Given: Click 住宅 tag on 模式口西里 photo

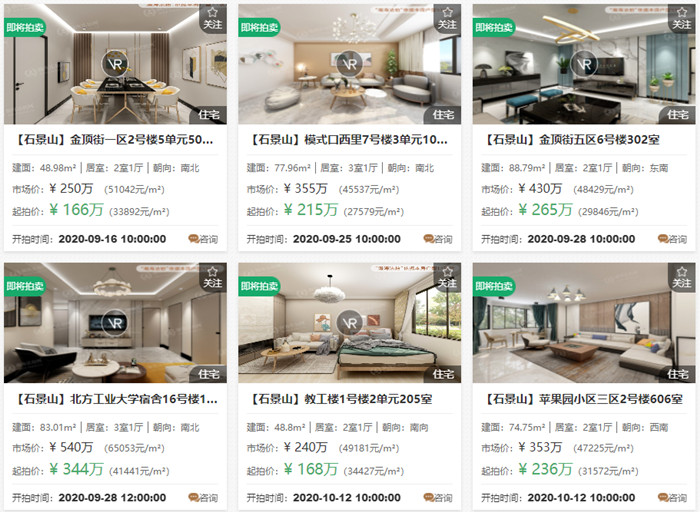Looking at the screenshot, I should 443,115.
